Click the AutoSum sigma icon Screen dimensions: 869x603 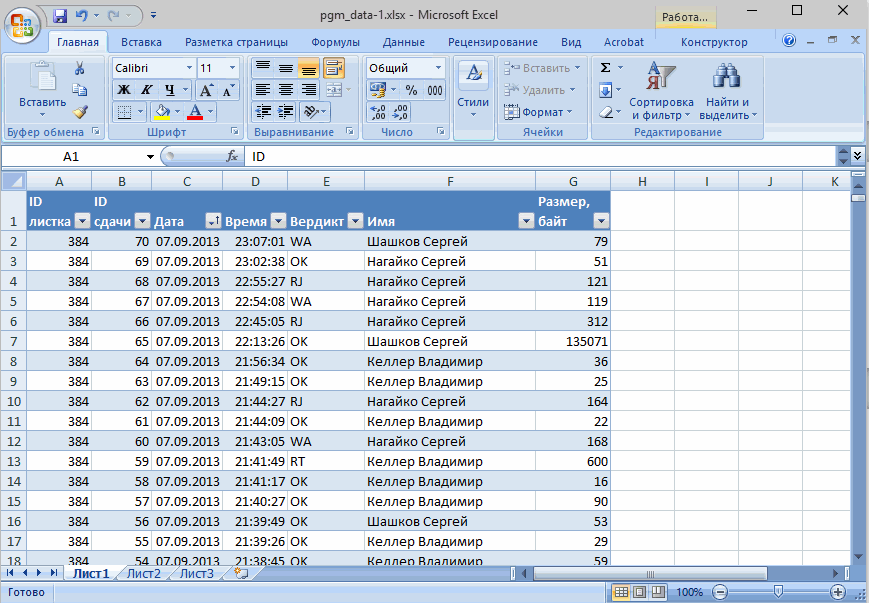tap(606, 68)
